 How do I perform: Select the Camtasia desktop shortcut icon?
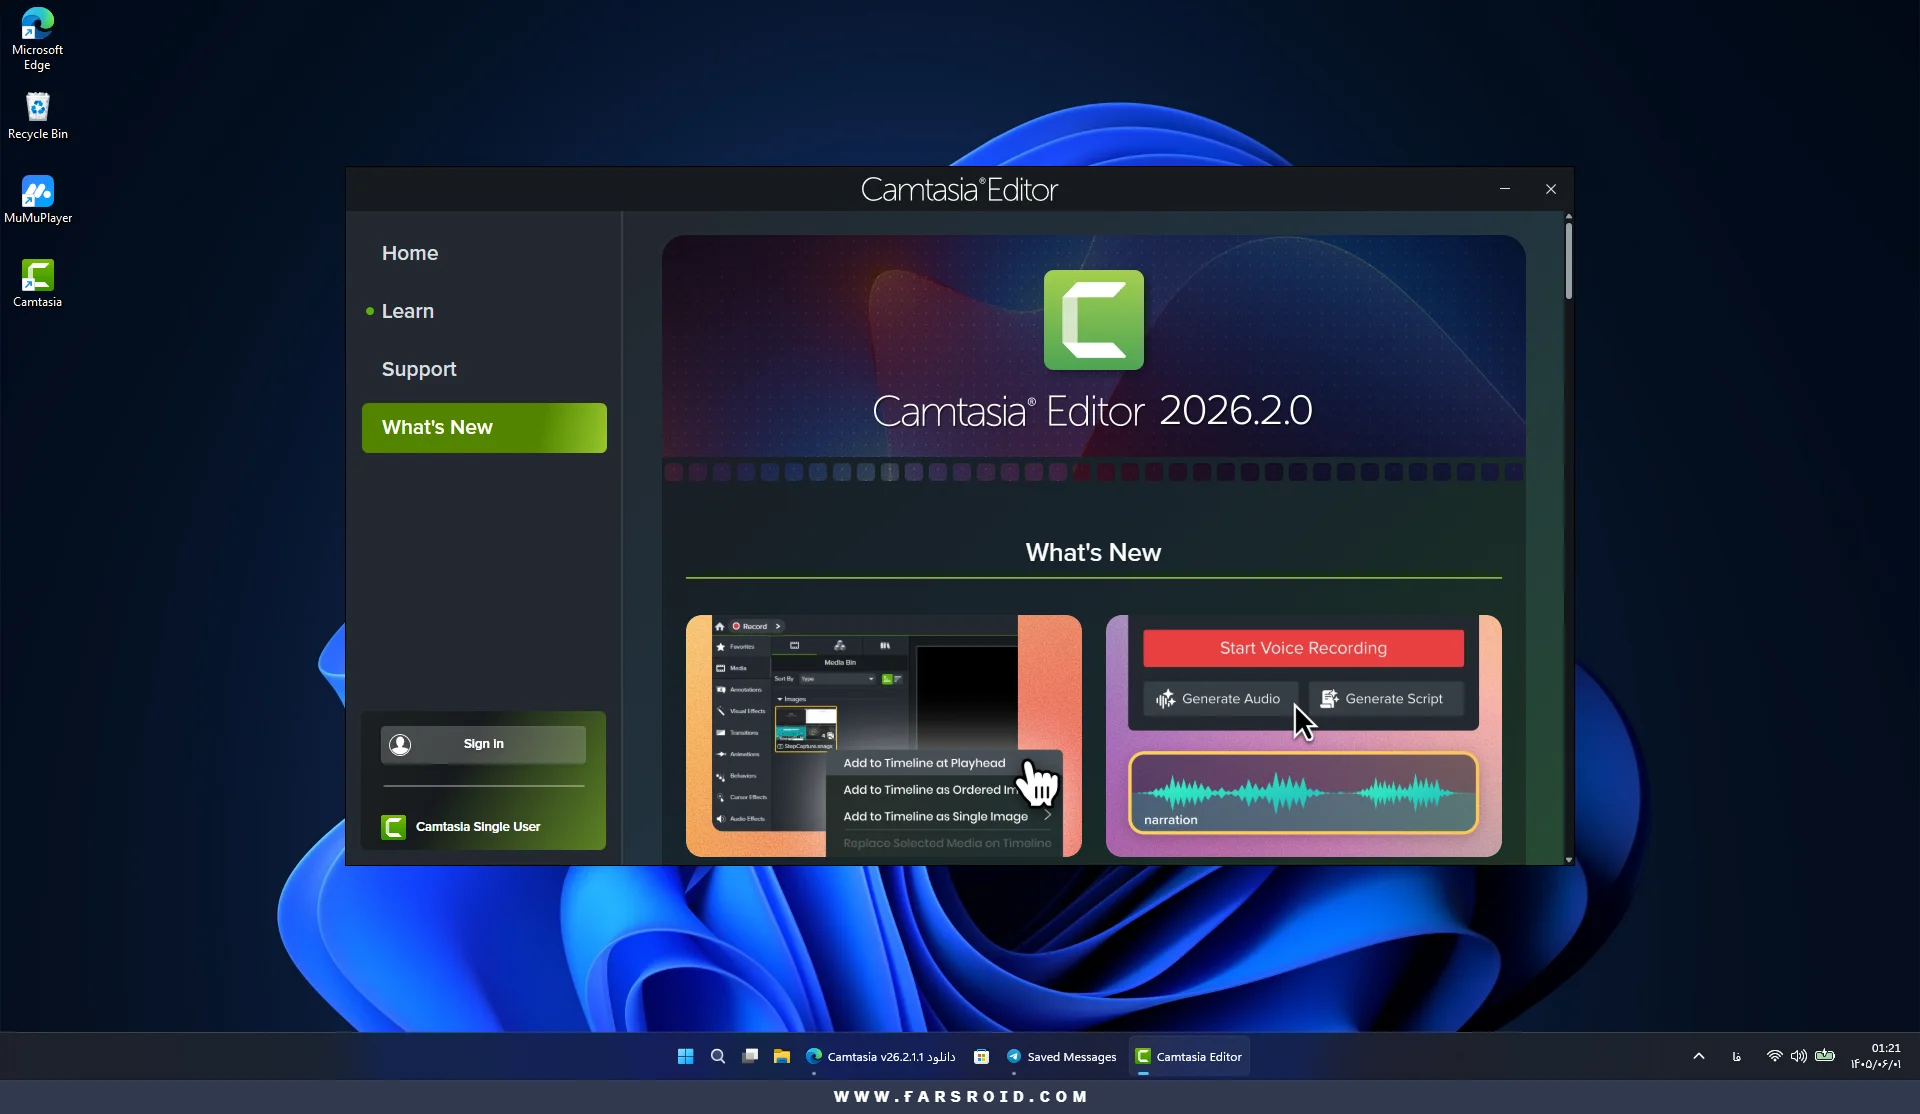click(38, 284)
